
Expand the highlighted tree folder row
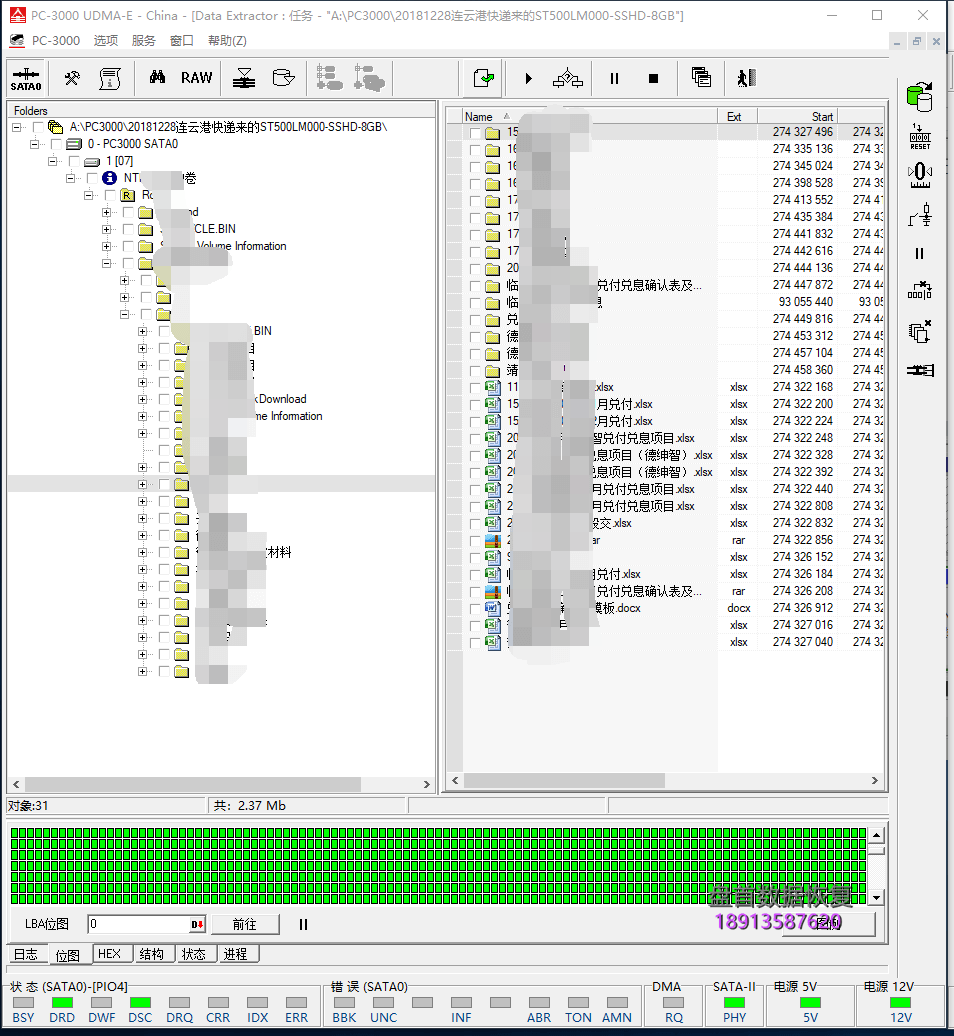(x=142, y=484)
